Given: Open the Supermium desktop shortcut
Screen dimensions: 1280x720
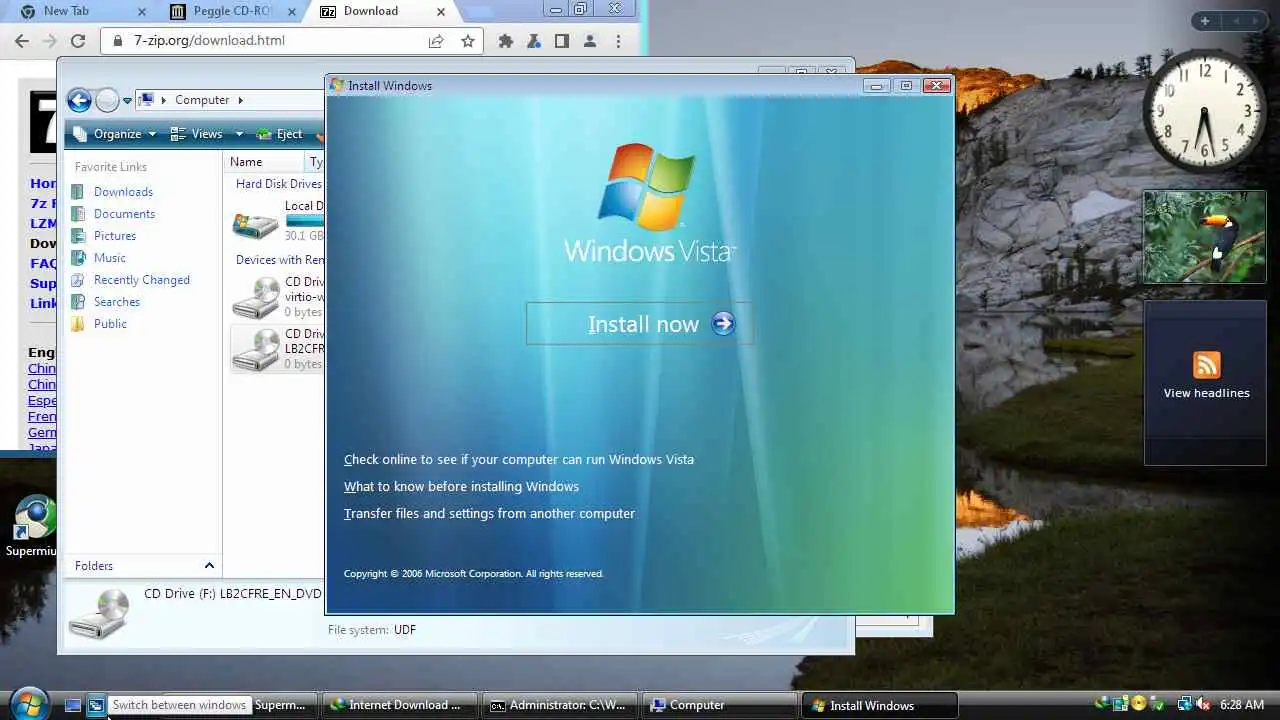Looking at the screenshot, I should [30, 527].
